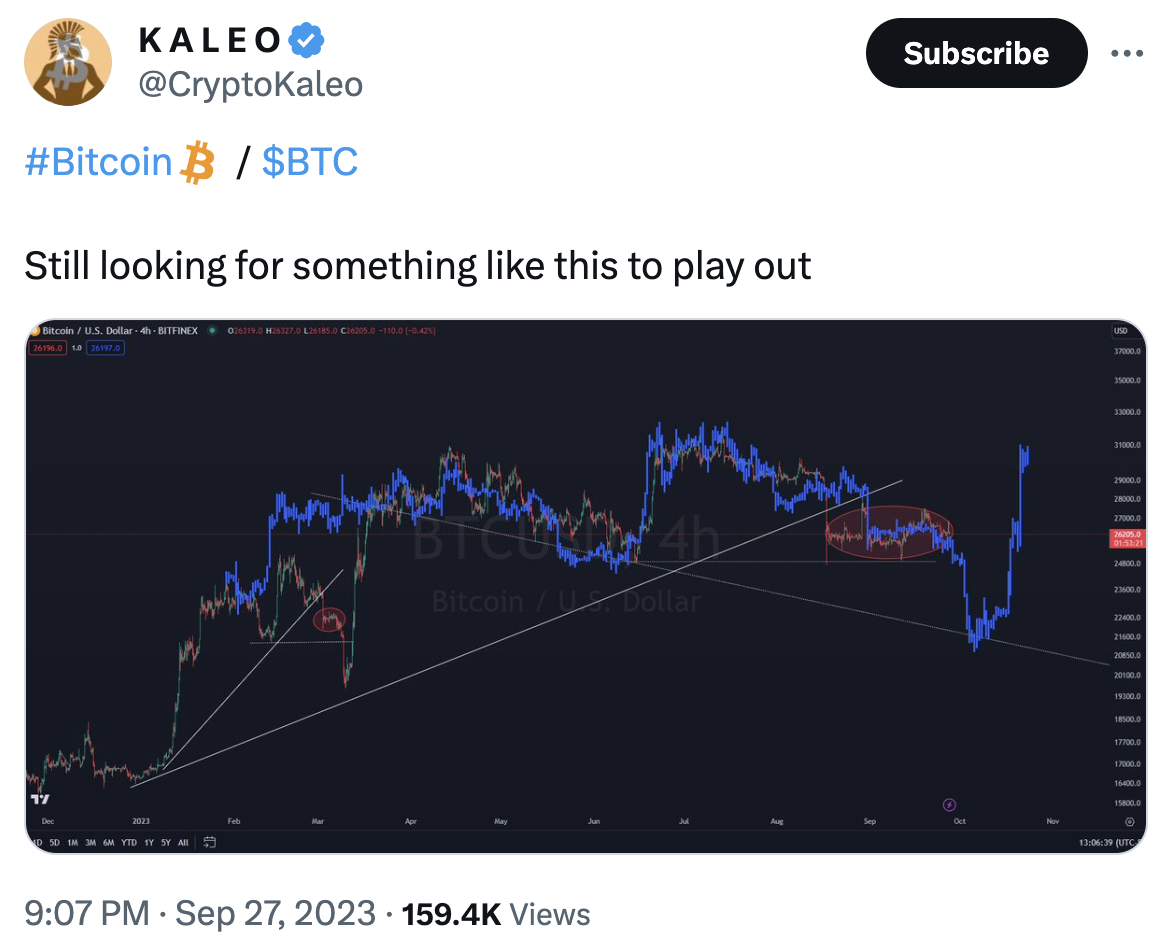The height and width of the screenshot is (950, 1168).
Task: Select the YTD range option
Action: pyautogui.click(x=130, y=843)
